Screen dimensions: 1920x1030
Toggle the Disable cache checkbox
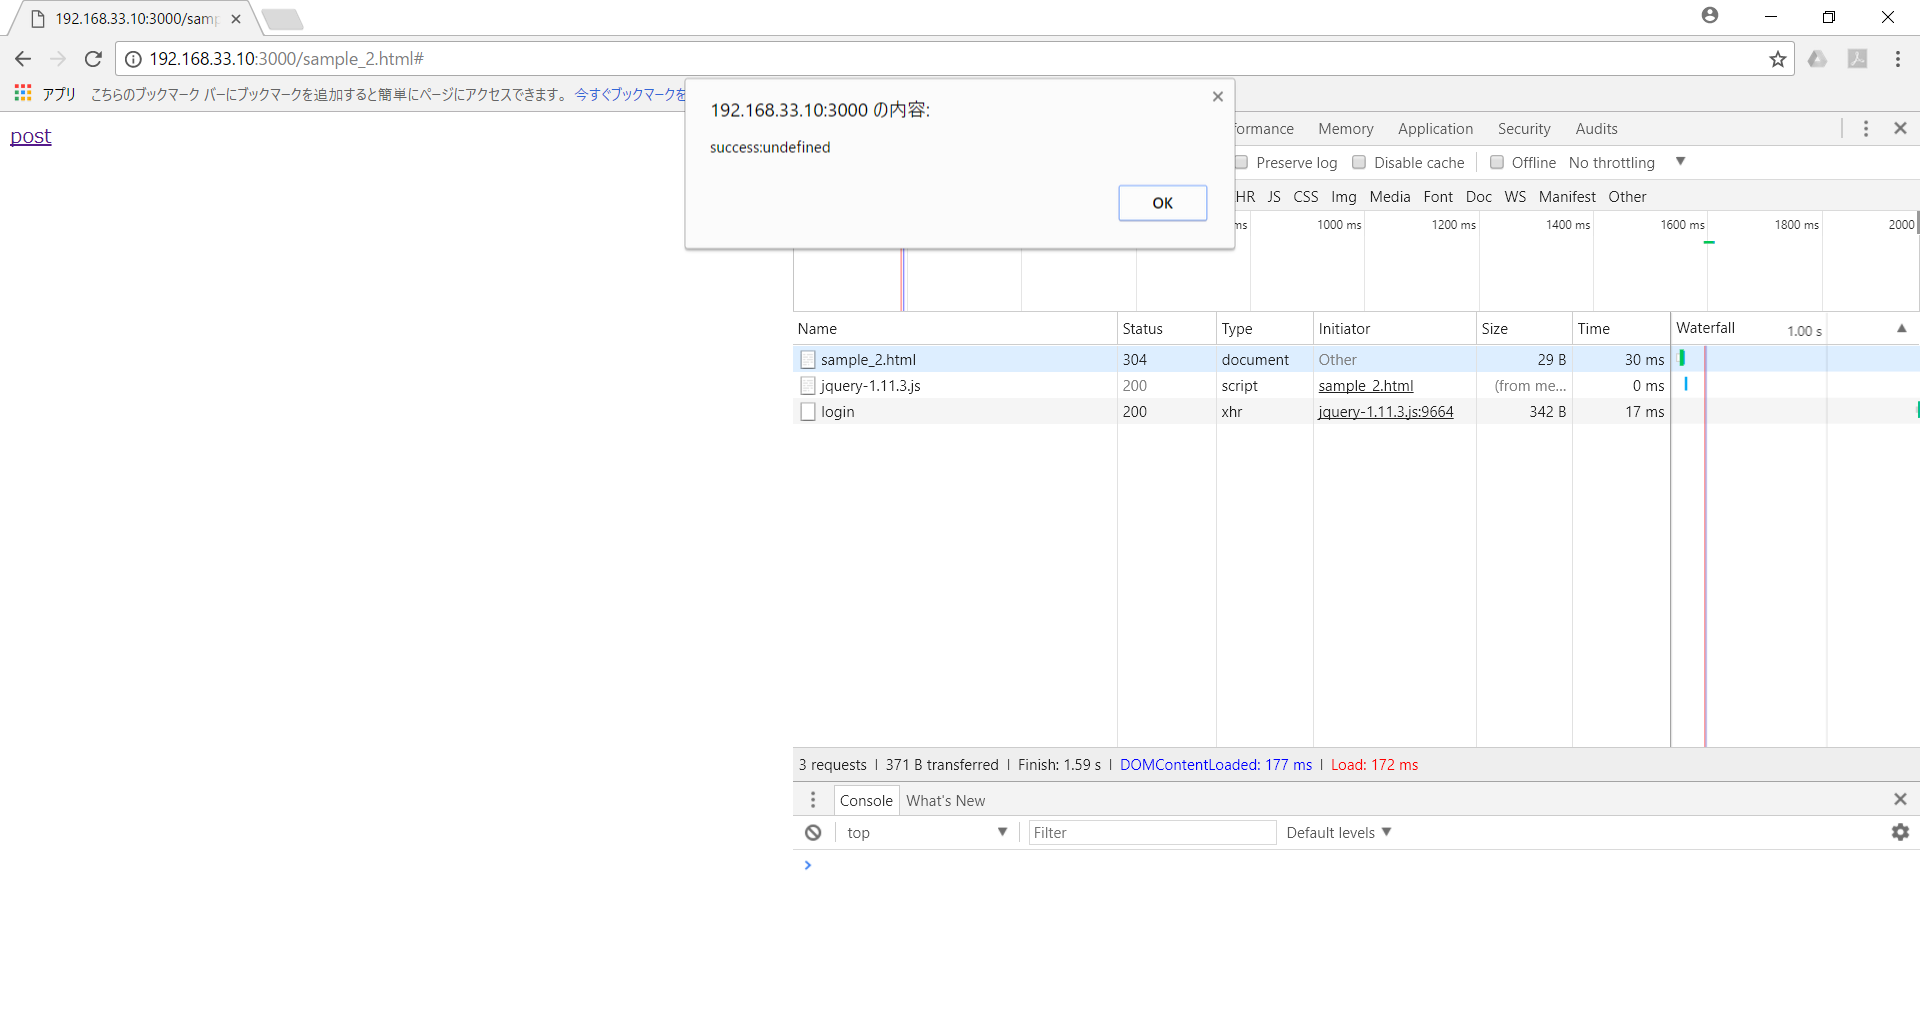click(x=1359, y=163)
